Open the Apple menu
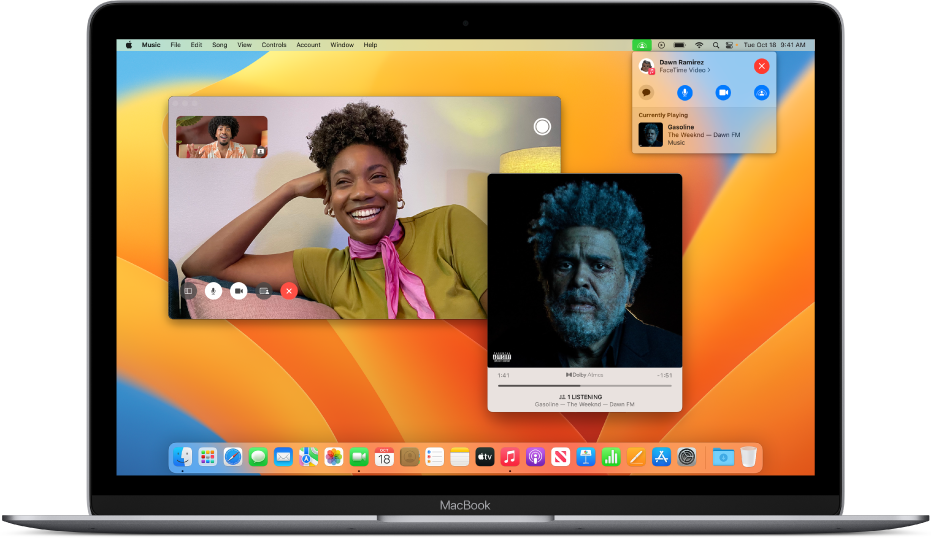The width and height of the screenshot is (932, 548). pos(129,45)
